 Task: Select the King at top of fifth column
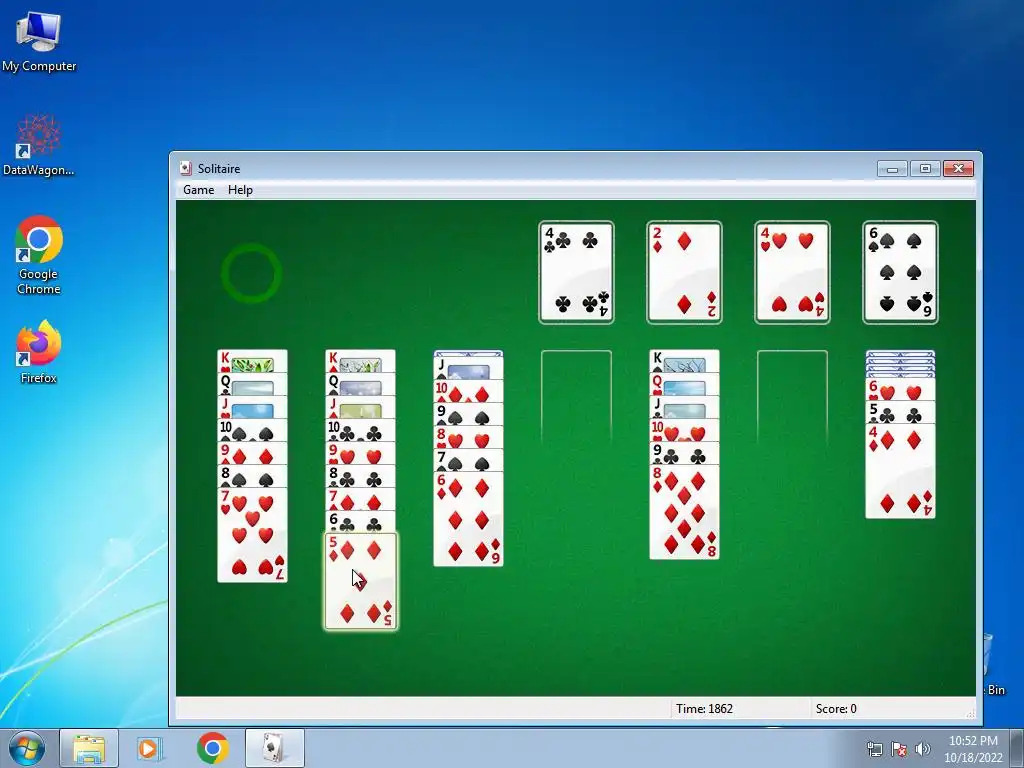684,361
